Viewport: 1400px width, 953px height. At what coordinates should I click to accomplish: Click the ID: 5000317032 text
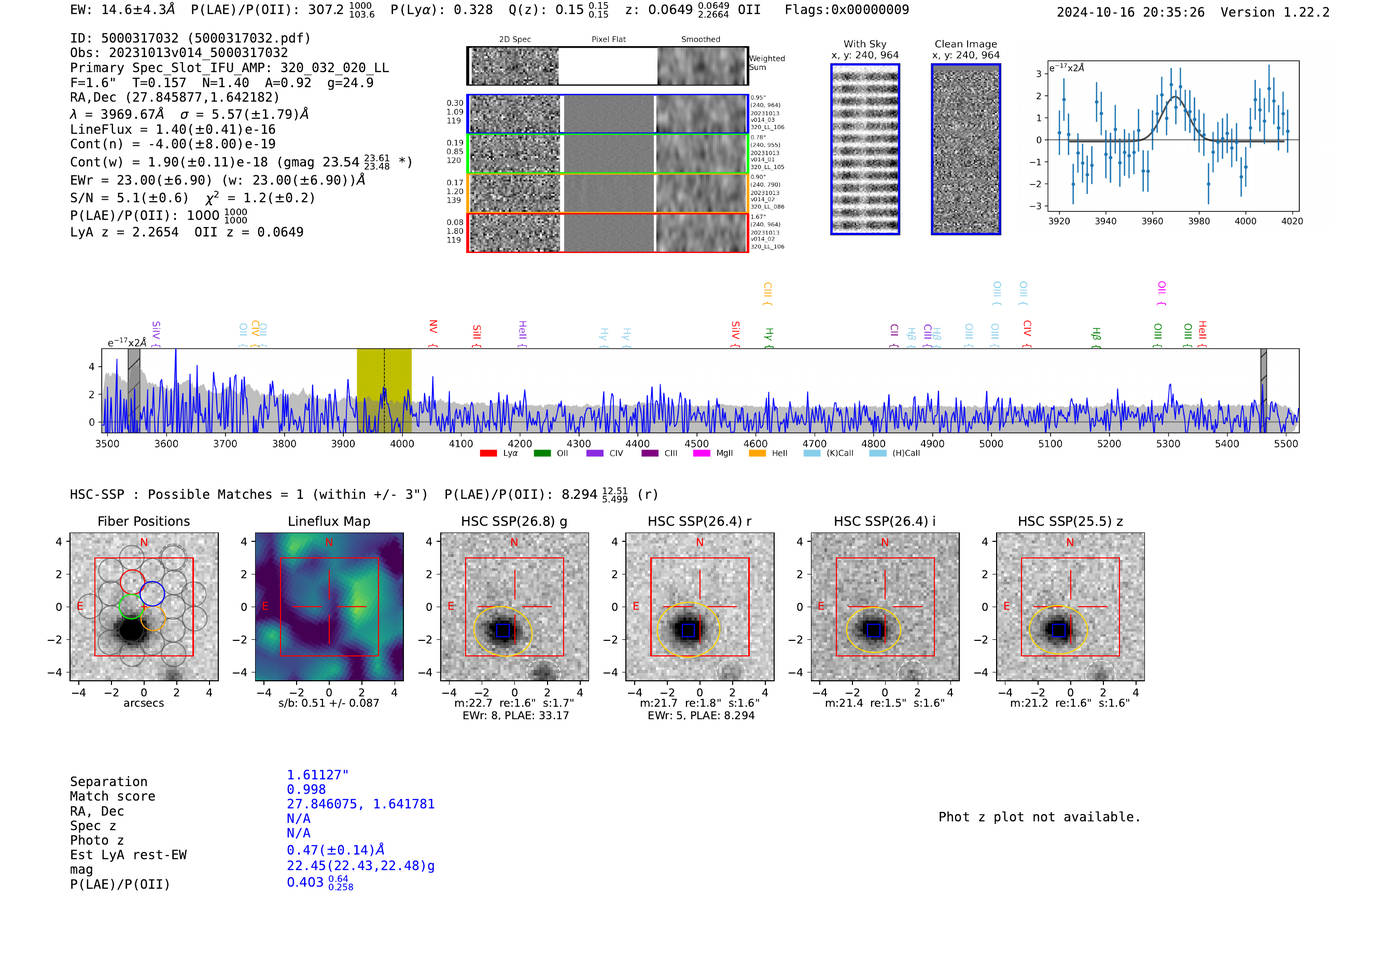[x=125, y=38]
